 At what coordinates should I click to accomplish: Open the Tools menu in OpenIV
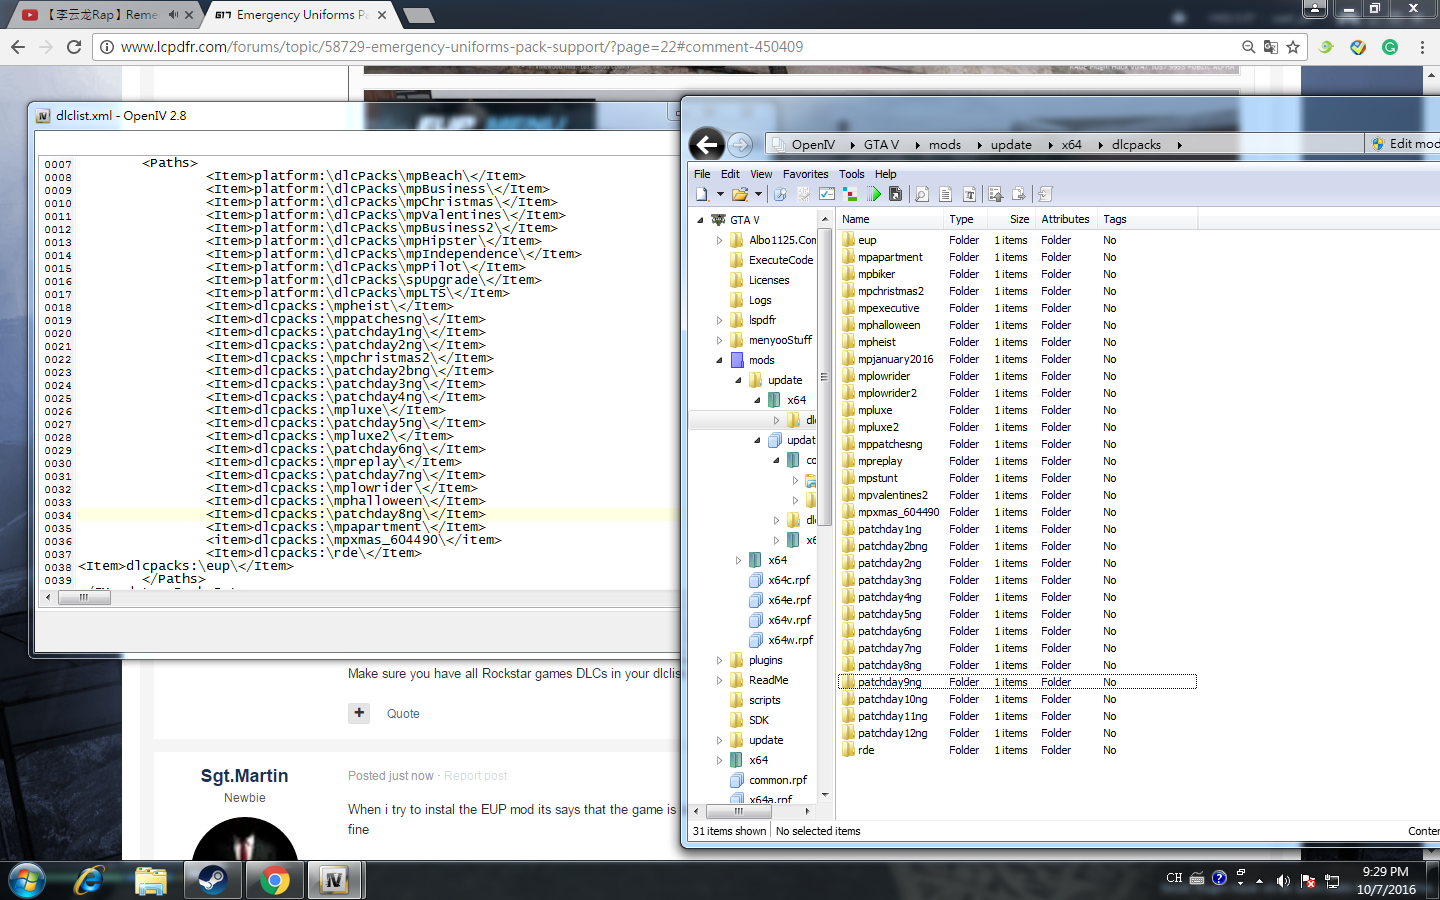pos(852,174)
